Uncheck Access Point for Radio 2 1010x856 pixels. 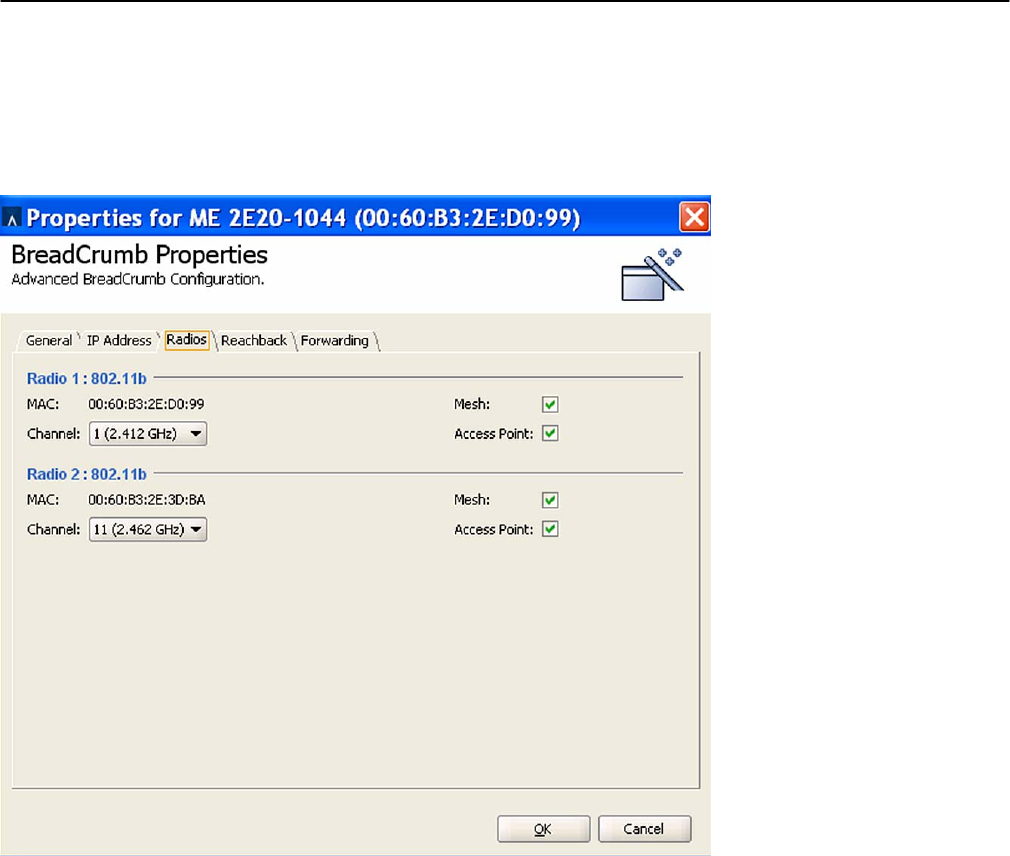pos(550,529)
